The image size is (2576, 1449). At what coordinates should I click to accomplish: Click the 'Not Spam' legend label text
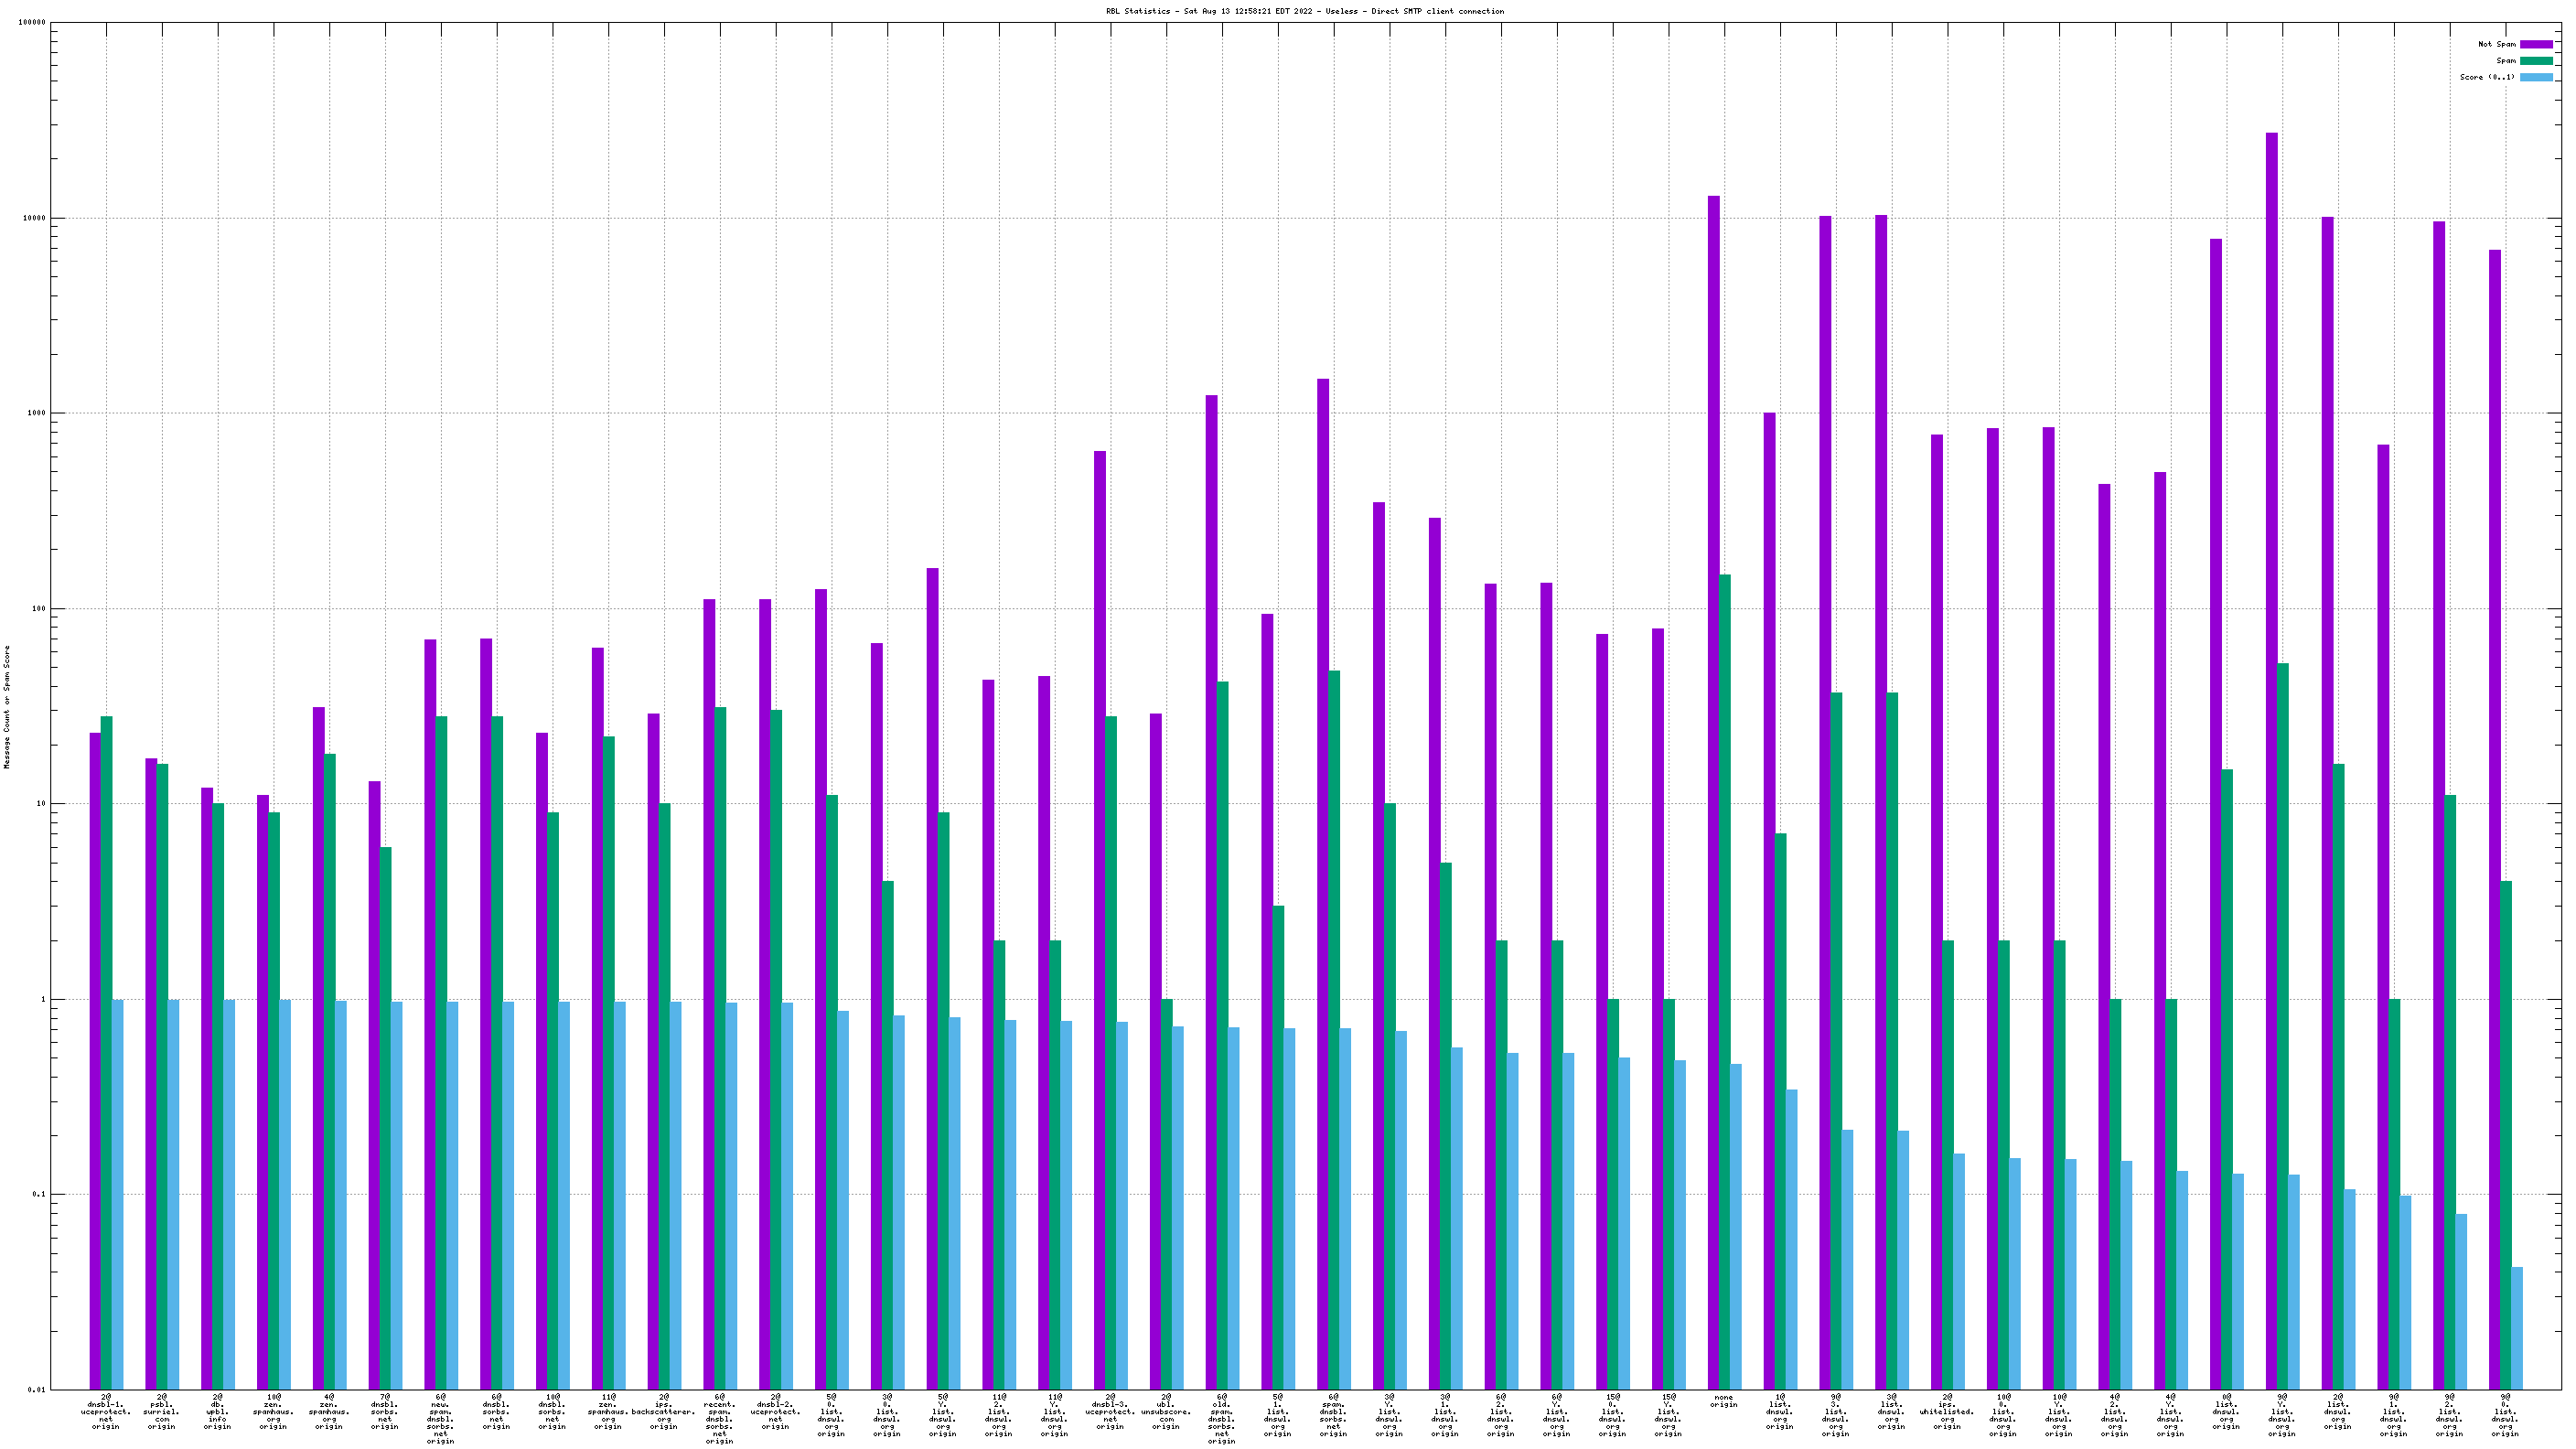(x=2496, y=44)
